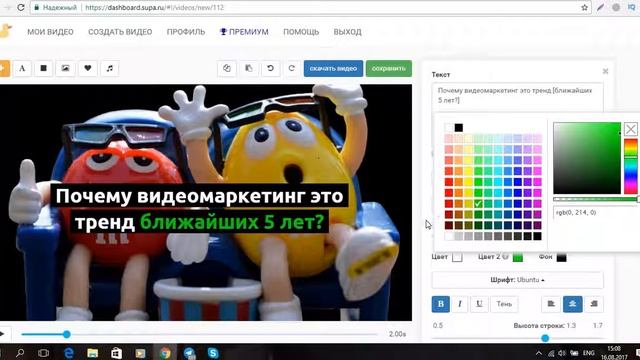Select the add shape square tool

(44, 68)
